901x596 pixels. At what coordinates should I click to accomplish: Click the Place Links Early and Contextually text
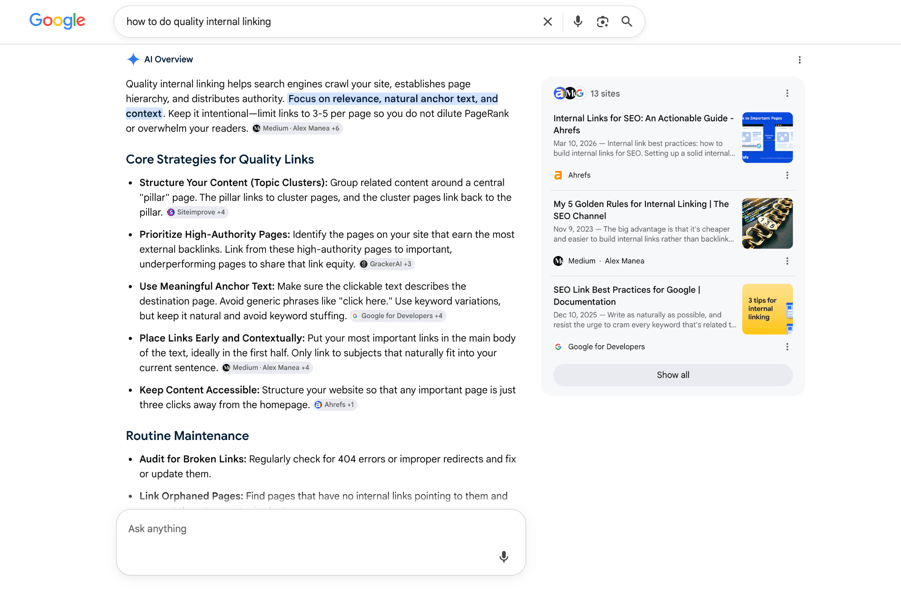point(222,338)
